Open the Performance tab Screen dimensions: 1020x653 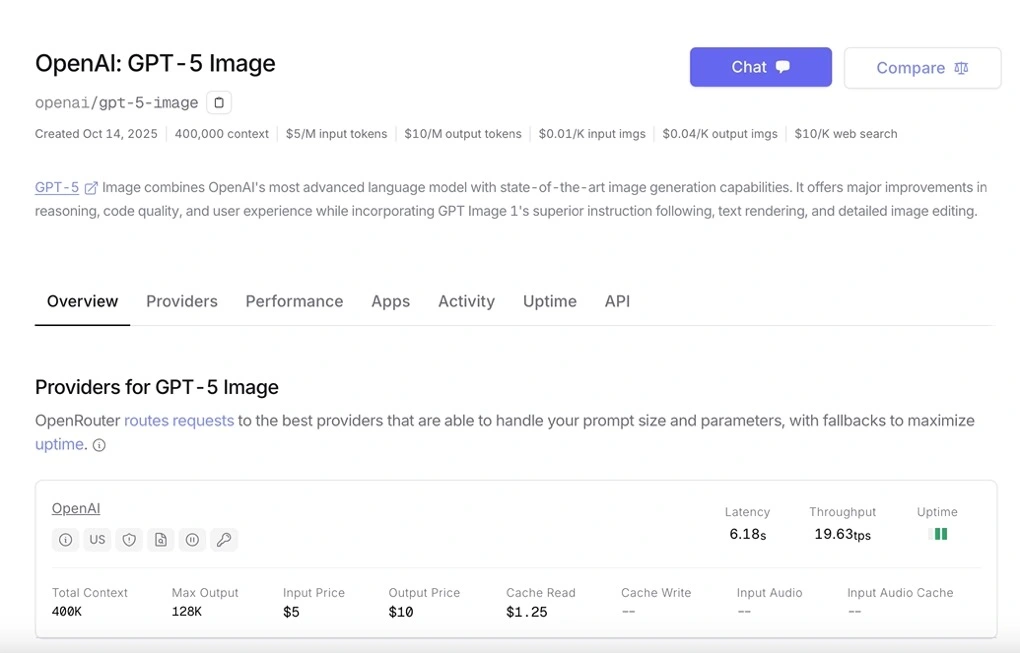pyautogui.click(x=294, y=301)
